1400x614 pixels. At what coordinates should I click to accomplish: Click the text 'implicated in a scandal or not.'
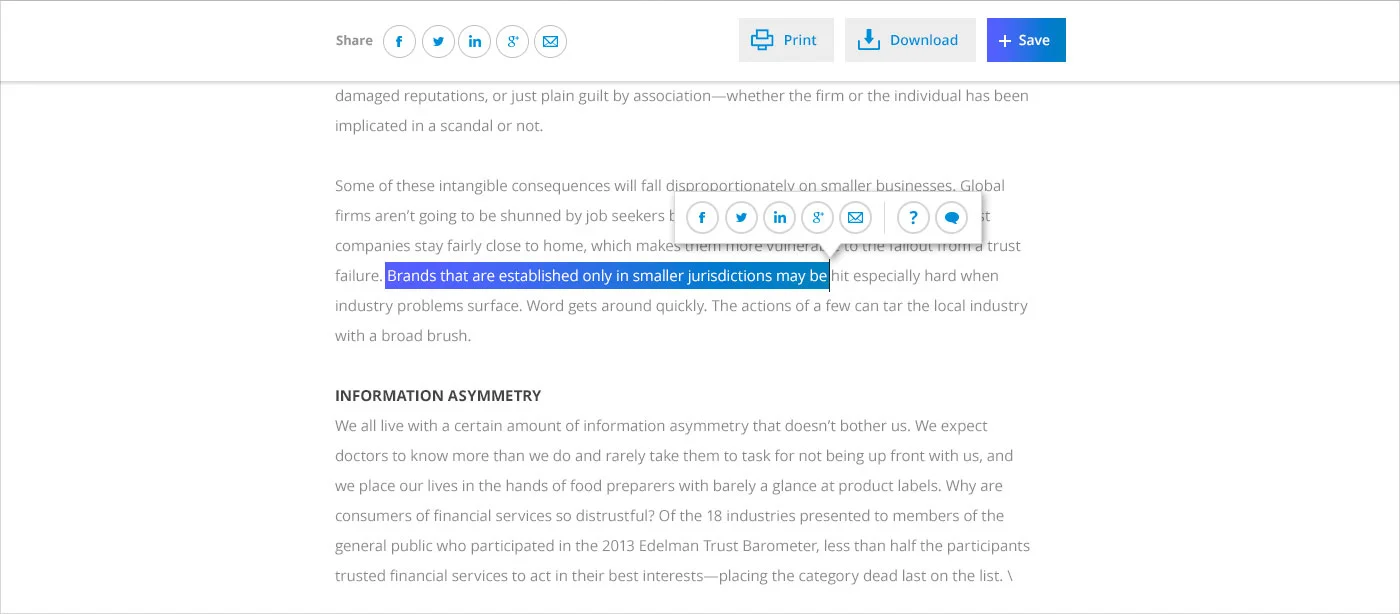pos(439,126)
